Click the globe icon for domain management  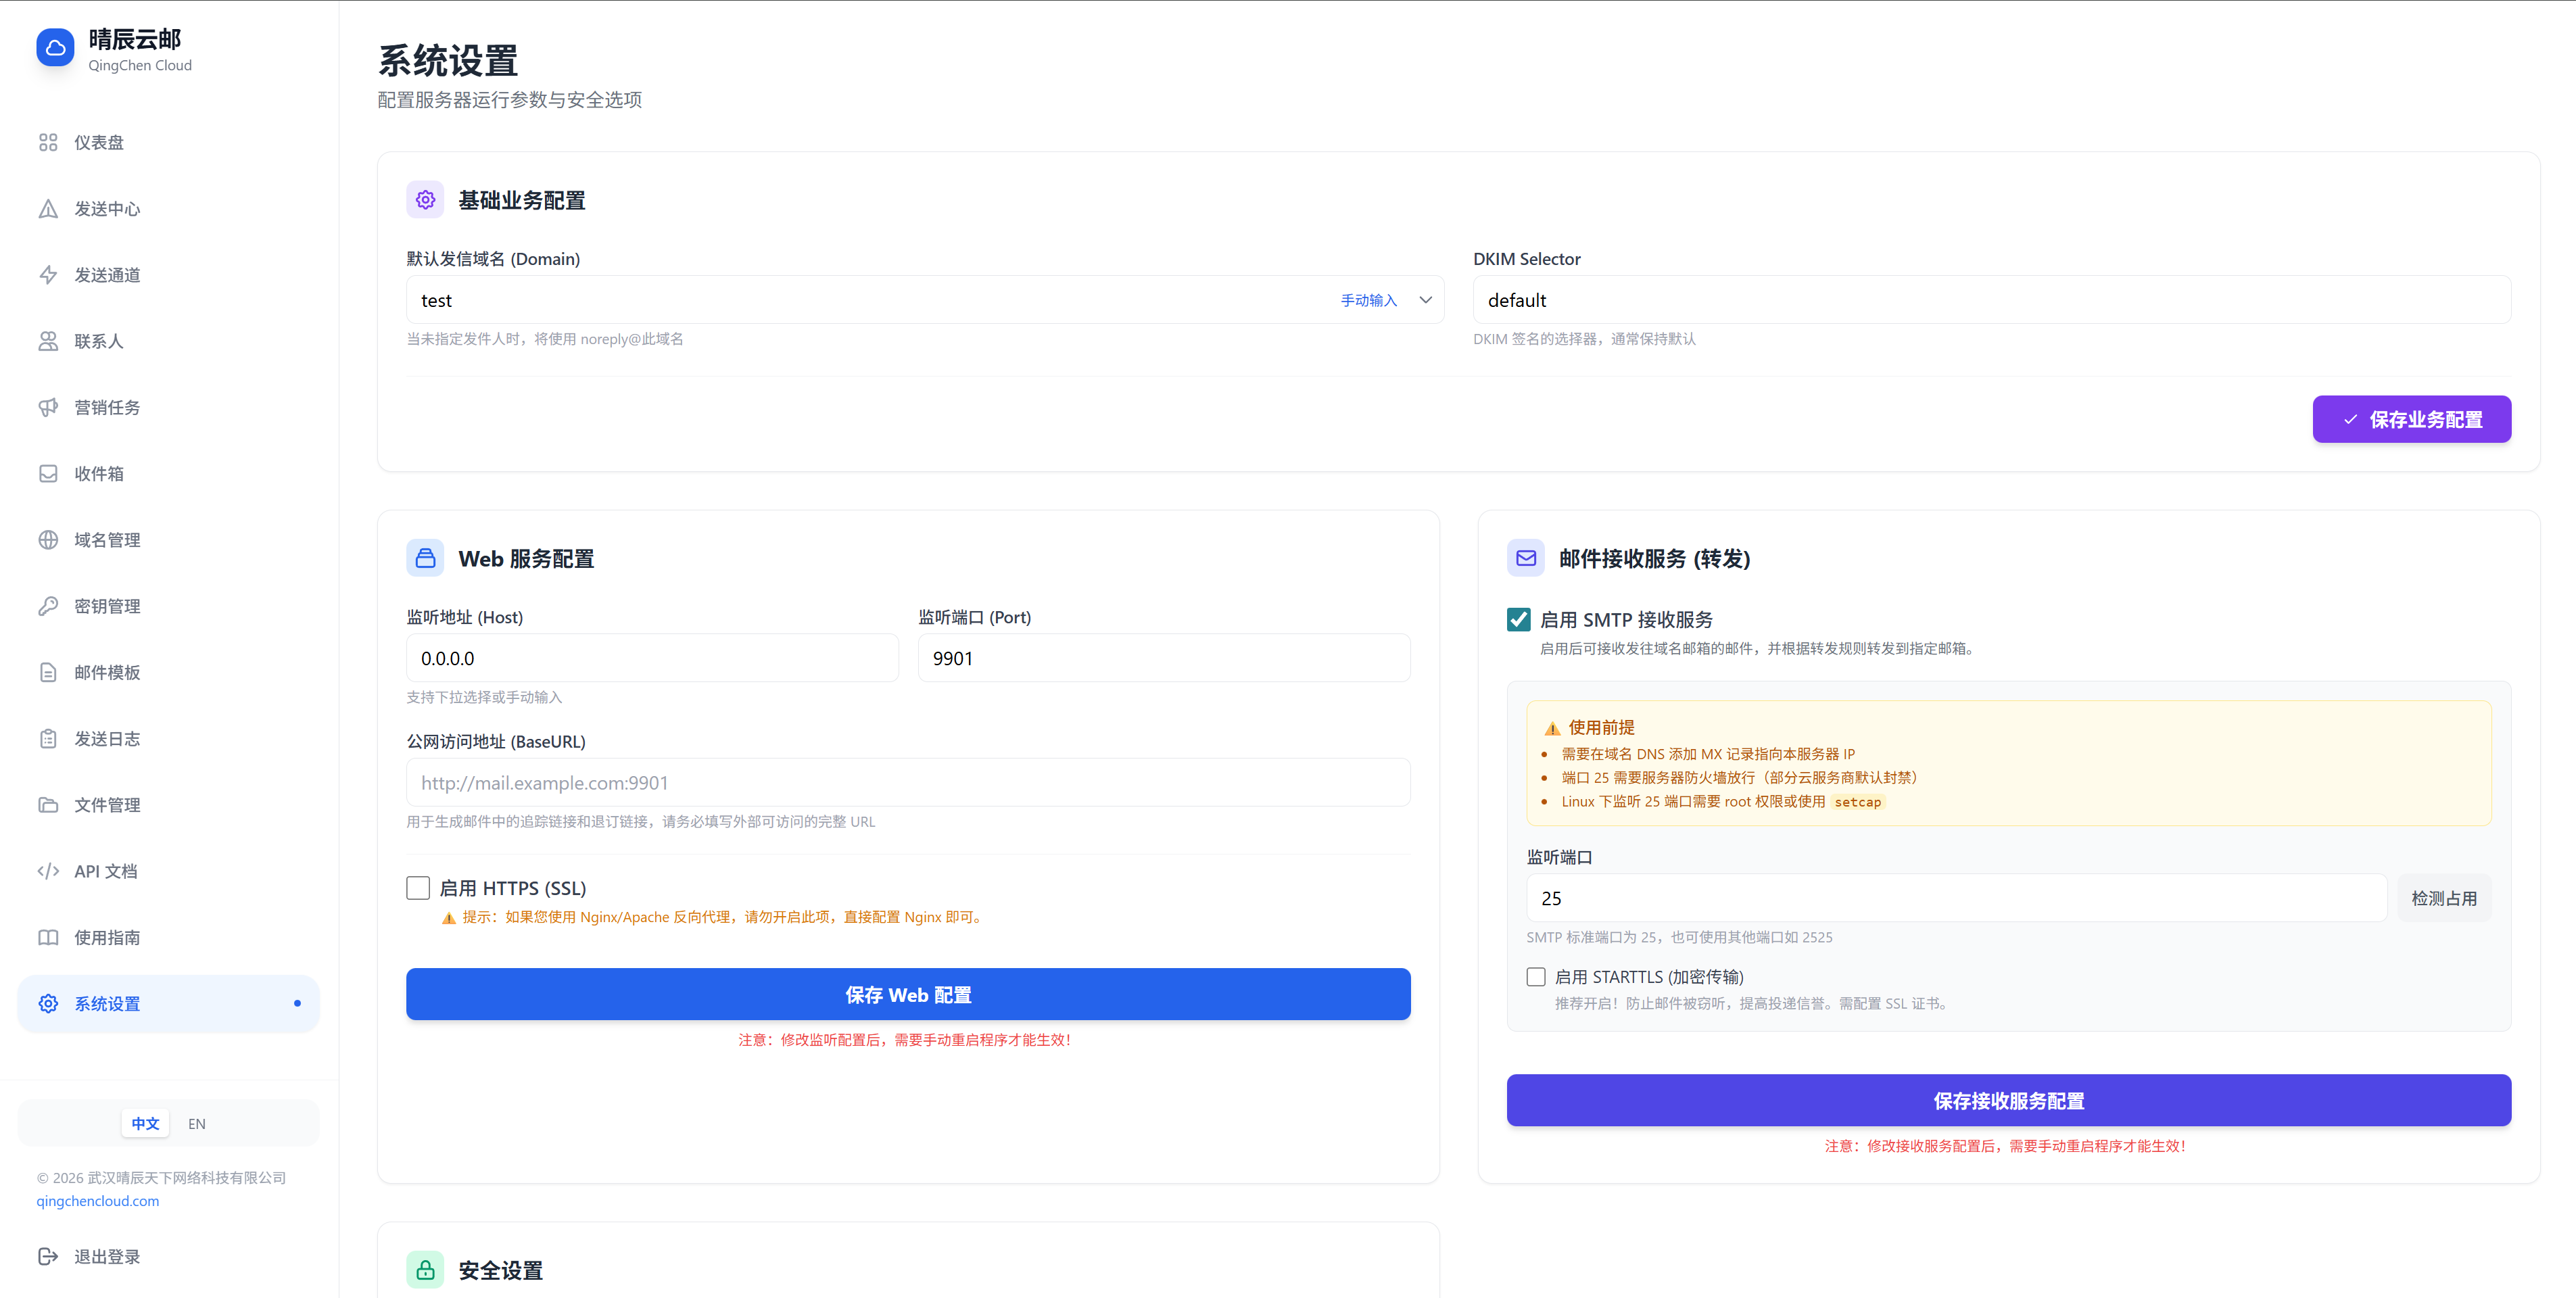48,540
